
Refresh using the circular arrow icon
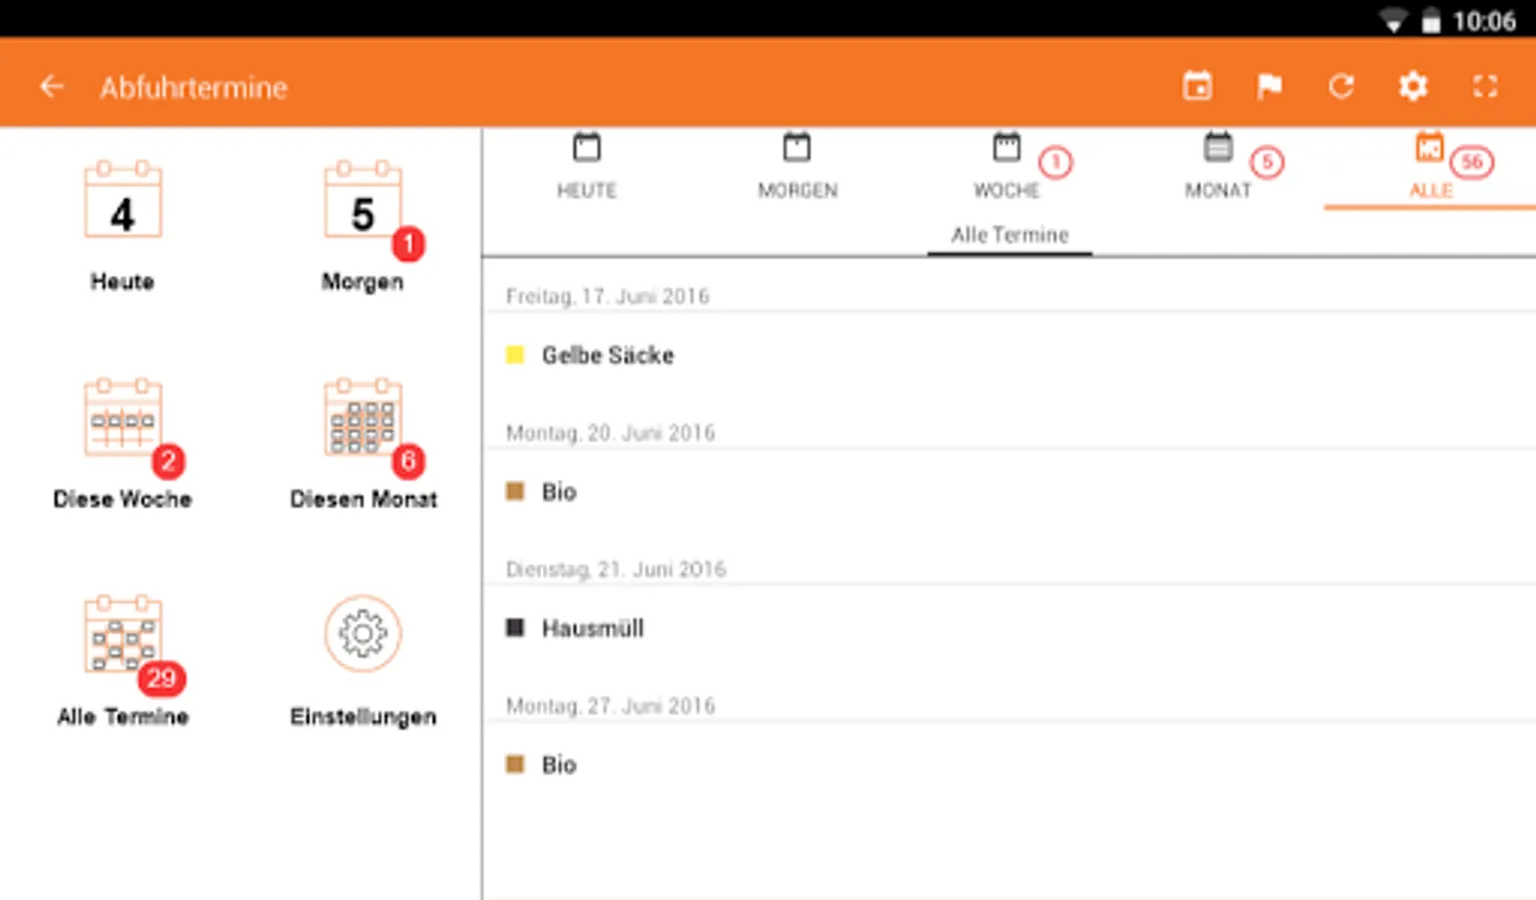[1341, 87]
